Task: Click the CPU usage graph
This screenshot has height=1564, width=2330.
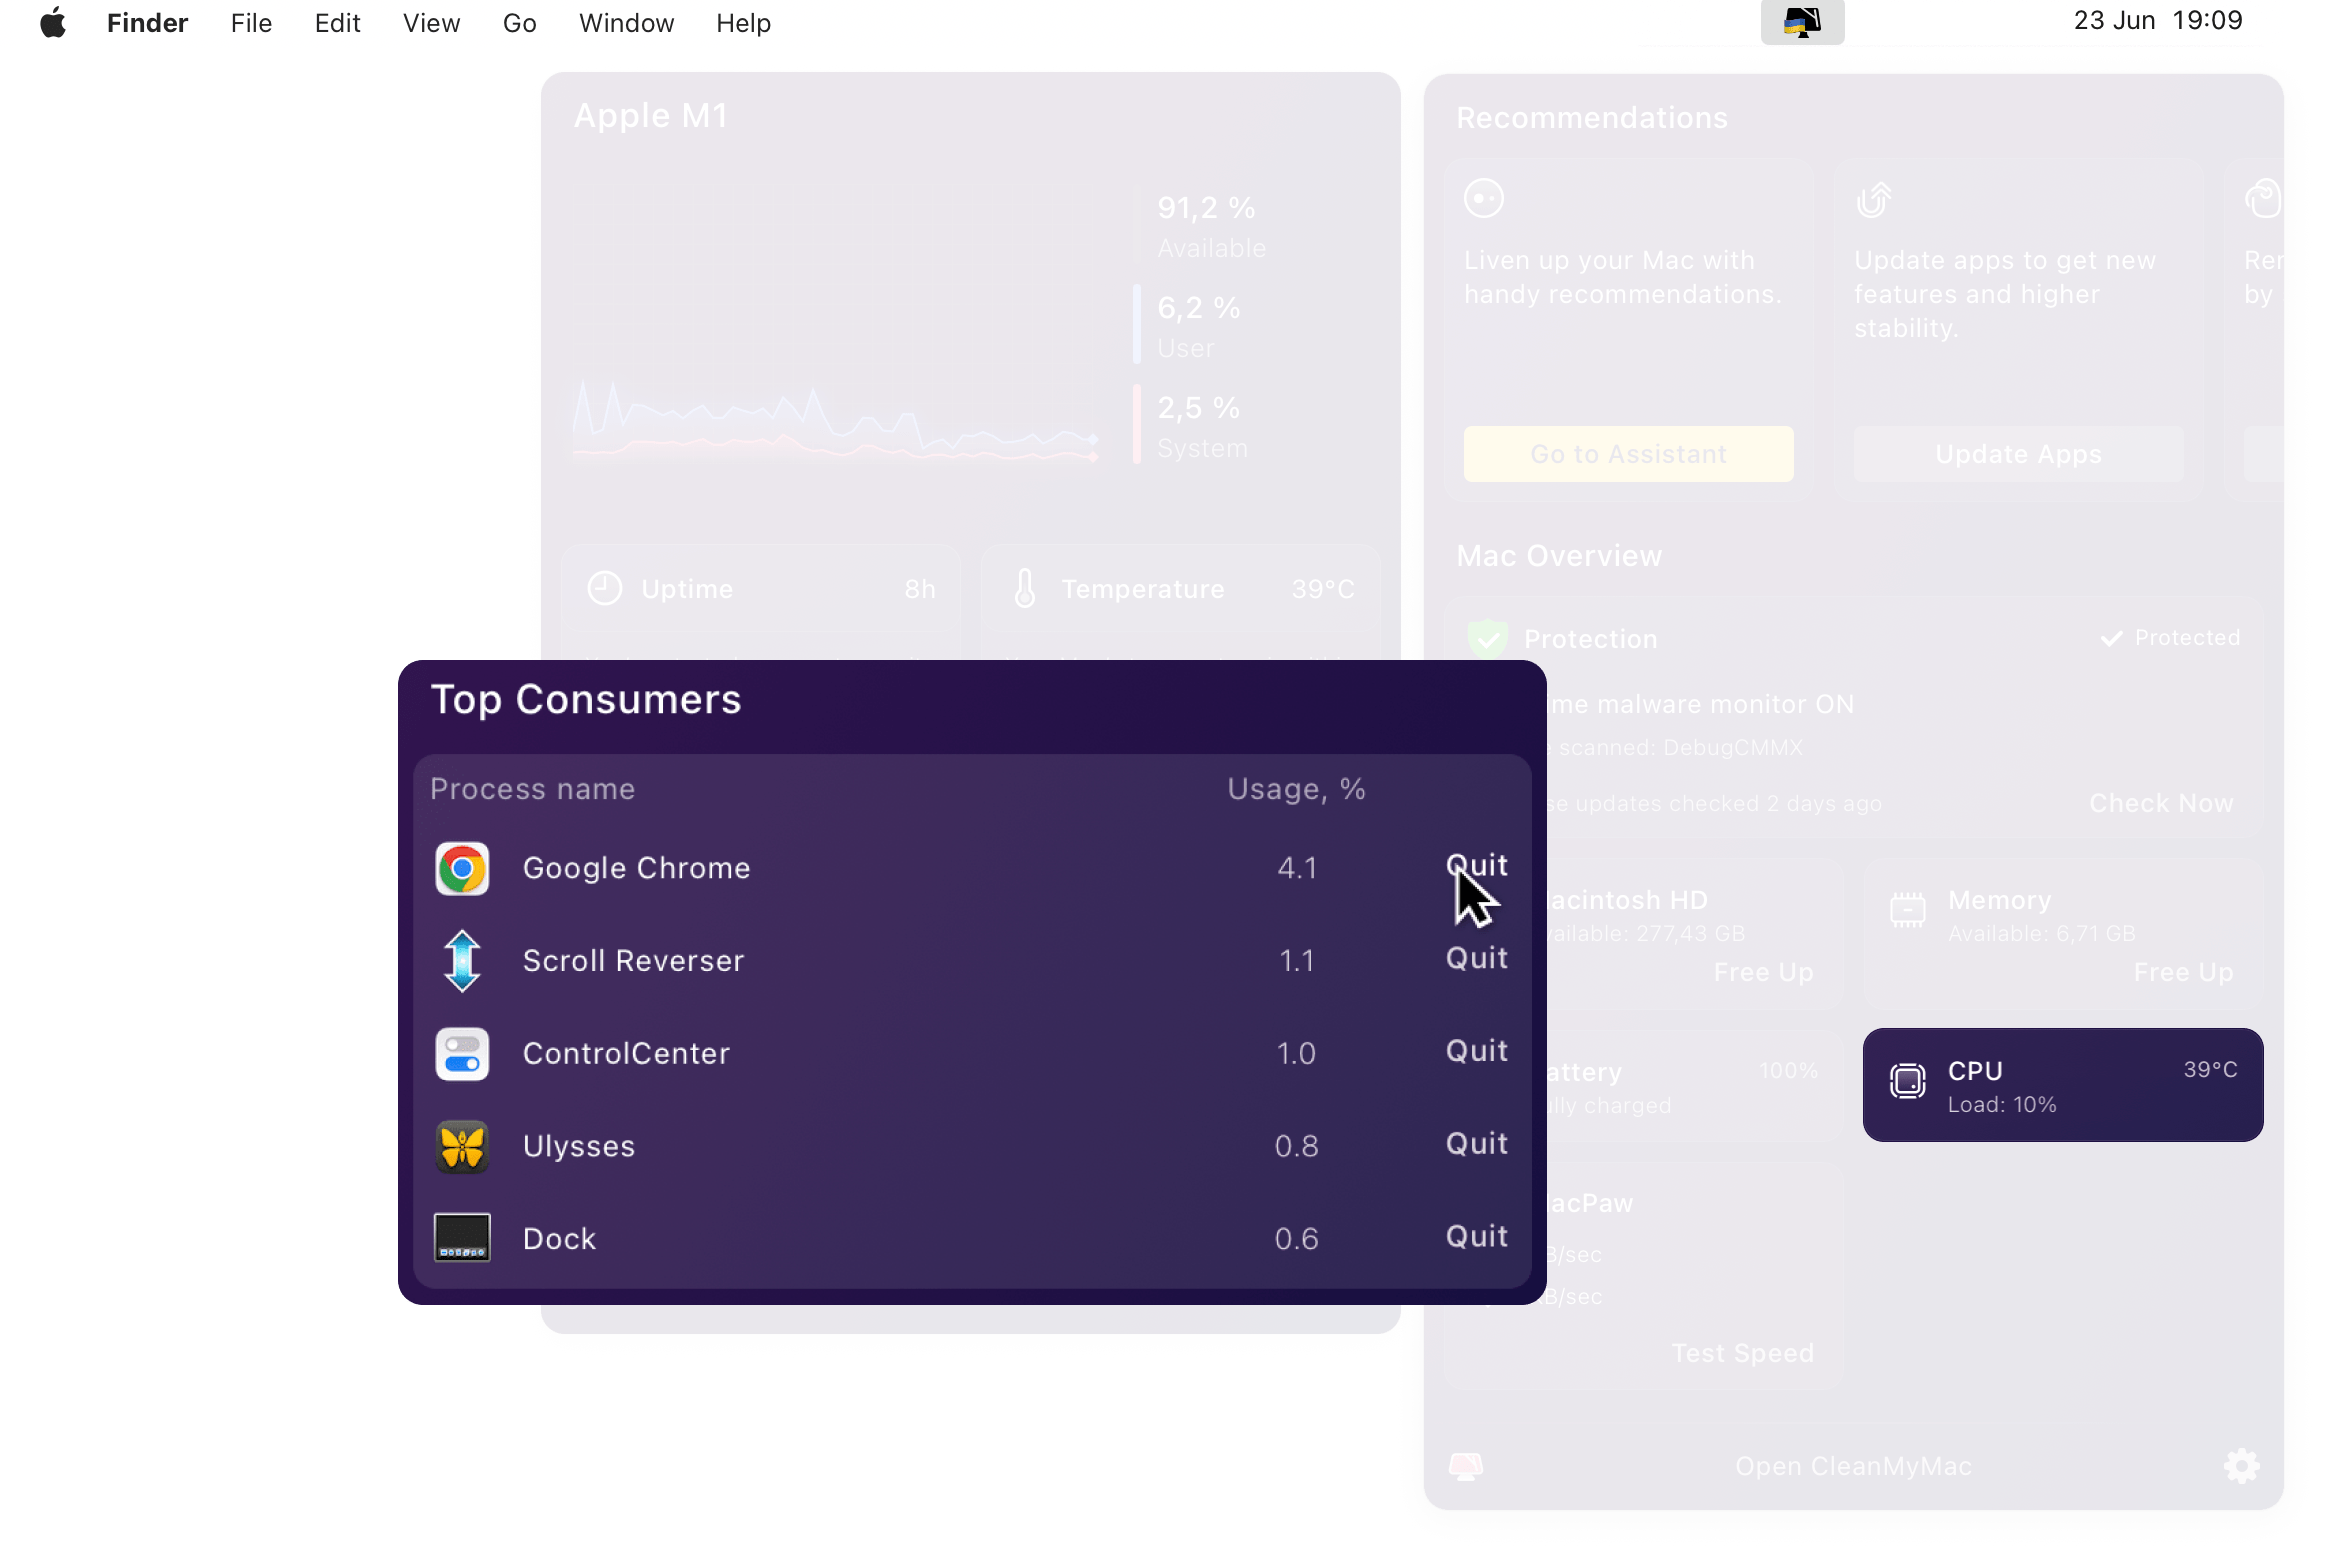Action: pyautogui.click(x=835, y=420)
